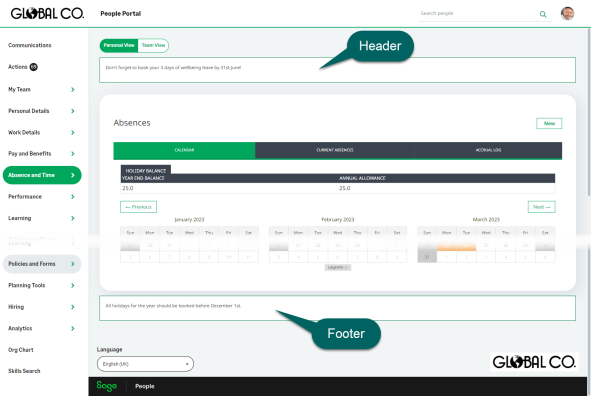Image resolution: width=591 pixels, height=396 pixels.
Task: Click the March 2023 month label
Action: pos(486,219)
